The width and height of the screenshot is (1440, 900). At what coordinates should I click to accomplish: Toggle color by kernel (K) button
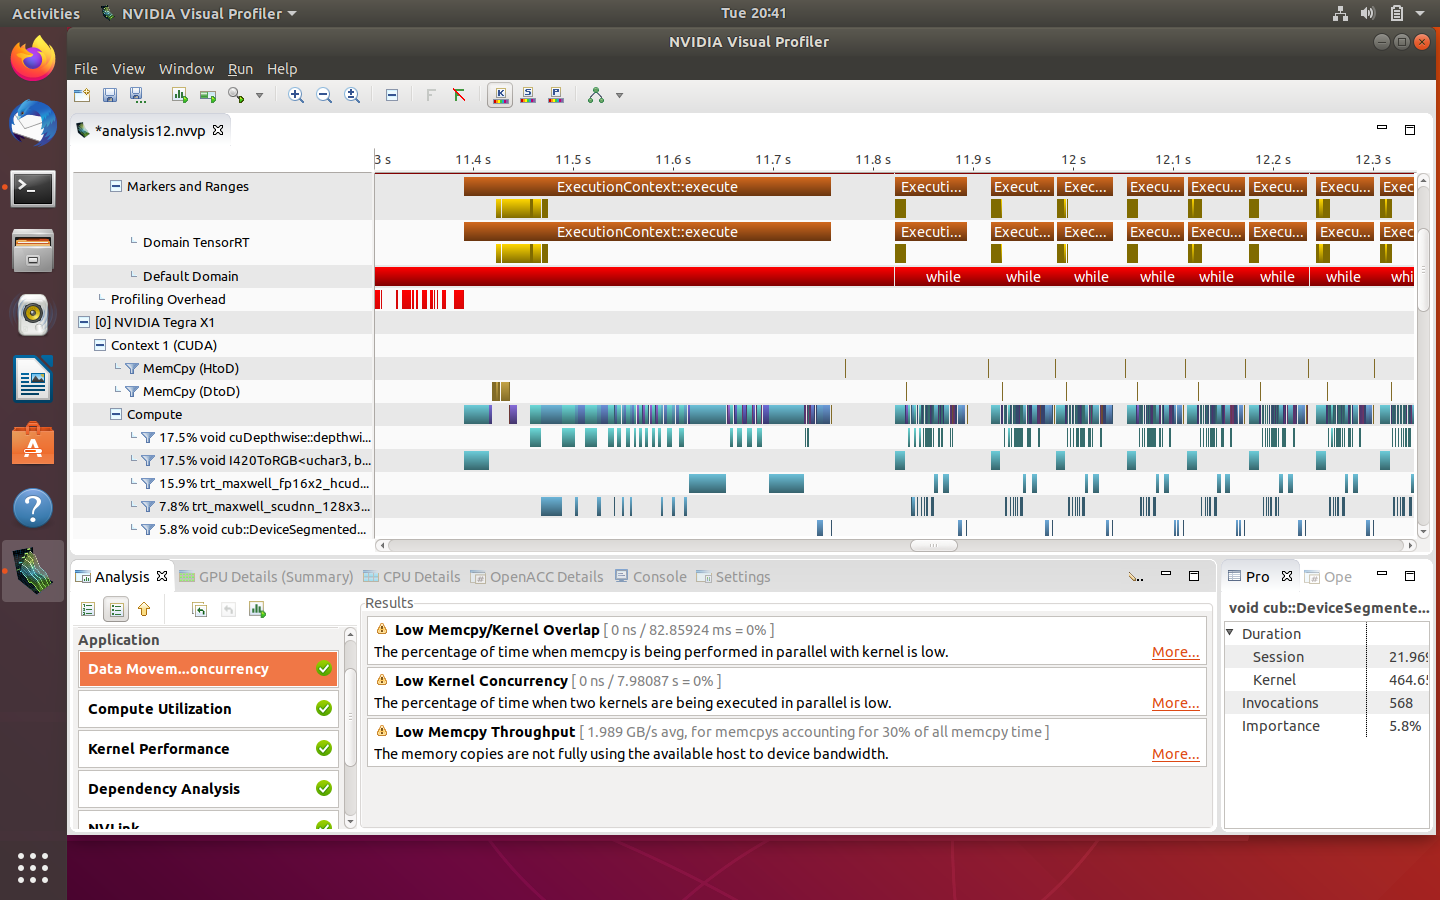pyautogui.click(x=500, y=95)
